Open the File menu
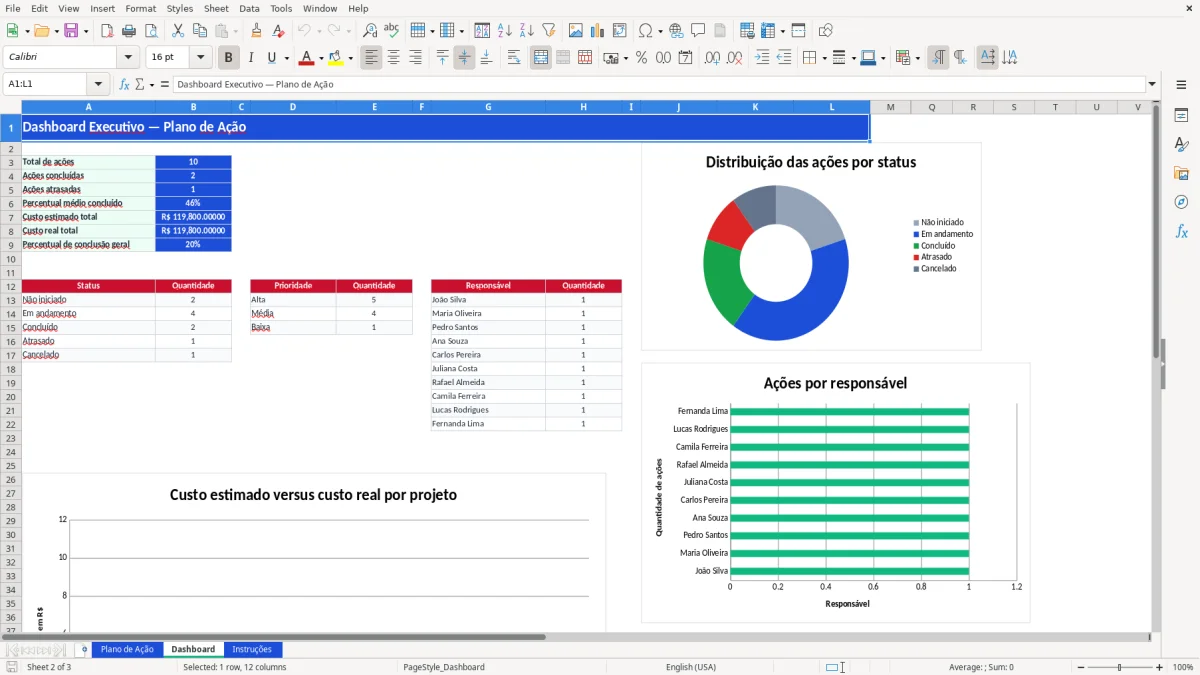1200x675 pixels. 13,8
